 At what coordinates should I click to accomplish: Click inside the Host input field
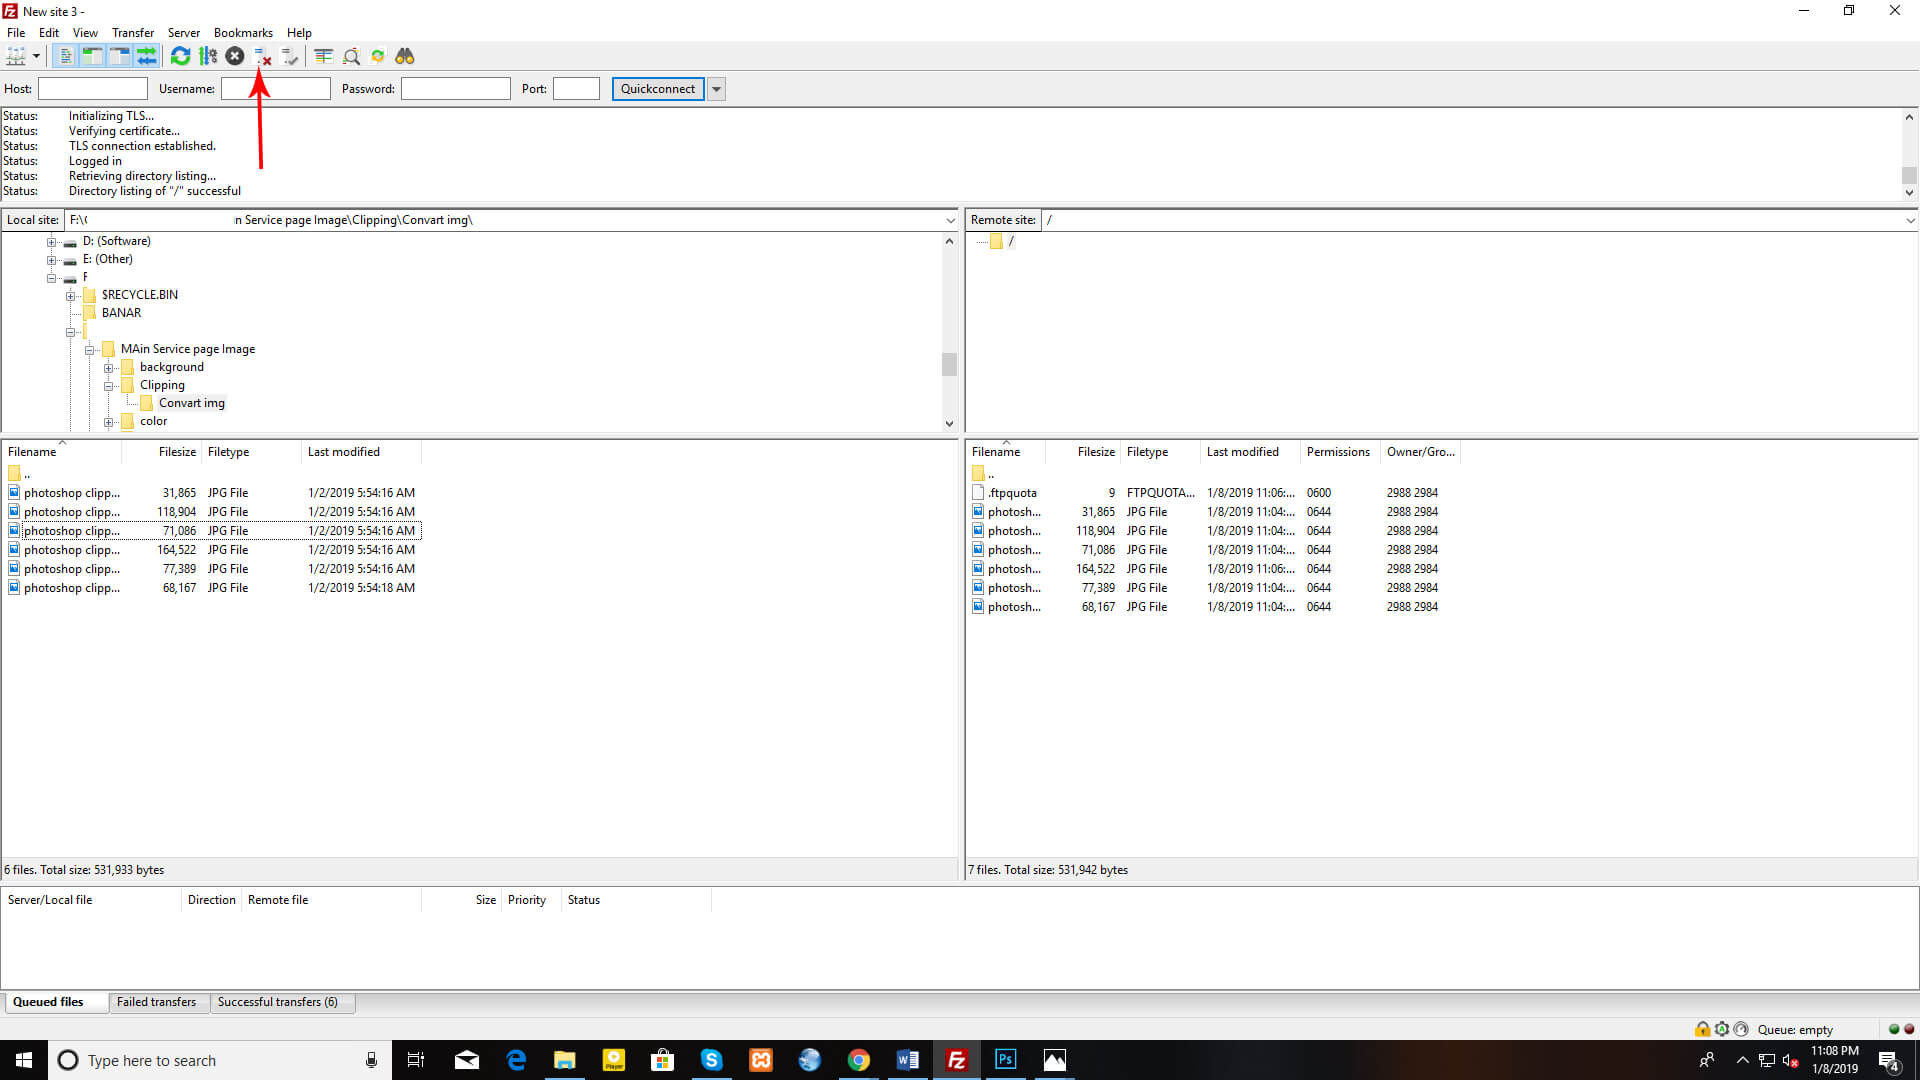[93, 89]
